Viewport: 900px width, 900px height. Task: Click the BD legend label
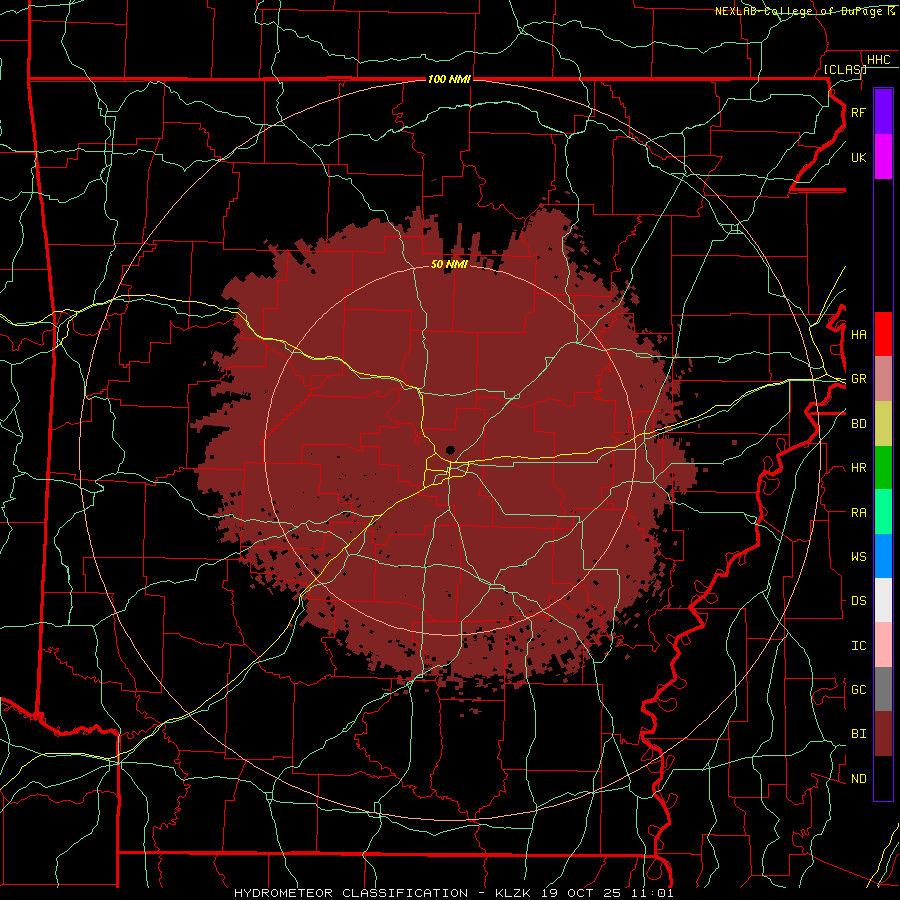coord(858,424)
